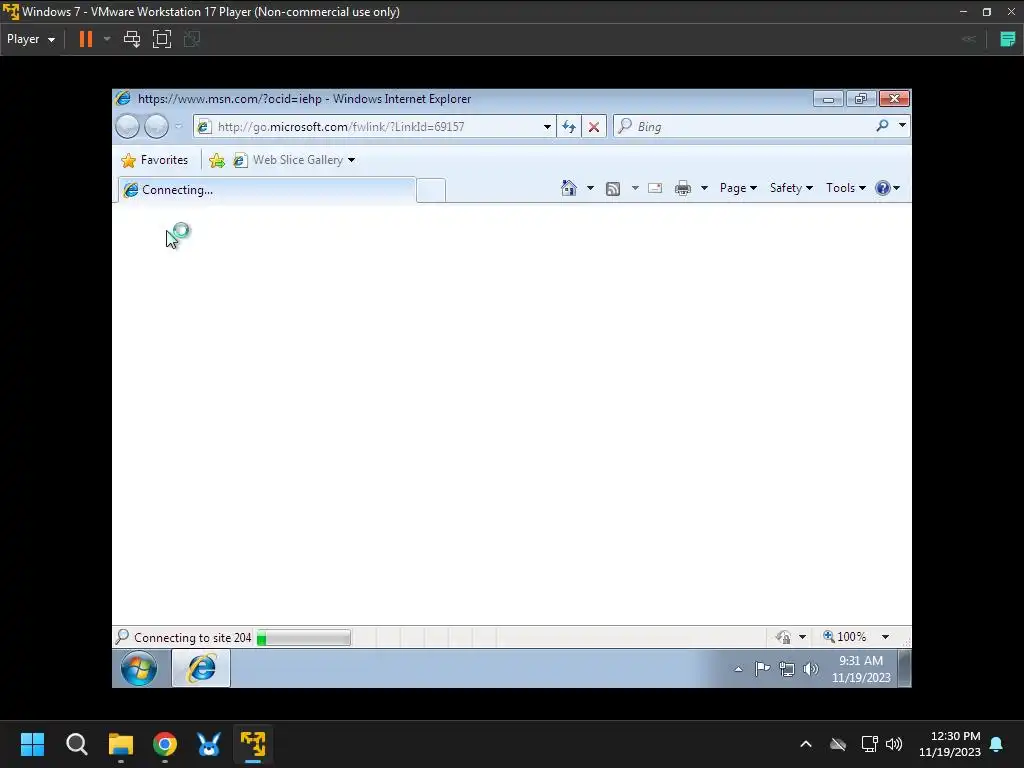Viewport: 1024px width, 768px height.
Task: Click the Refresh page button
Action: [569, 127]
